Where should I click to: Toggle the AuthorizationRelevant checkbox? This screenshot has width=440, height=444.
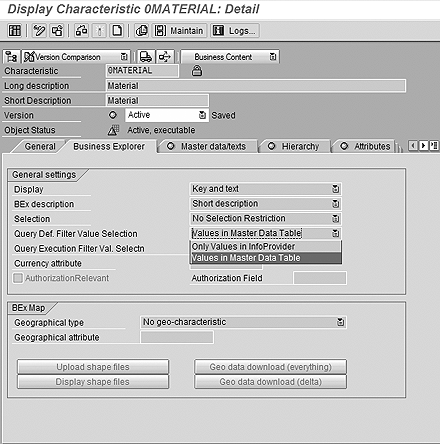(x=18, y=278)
